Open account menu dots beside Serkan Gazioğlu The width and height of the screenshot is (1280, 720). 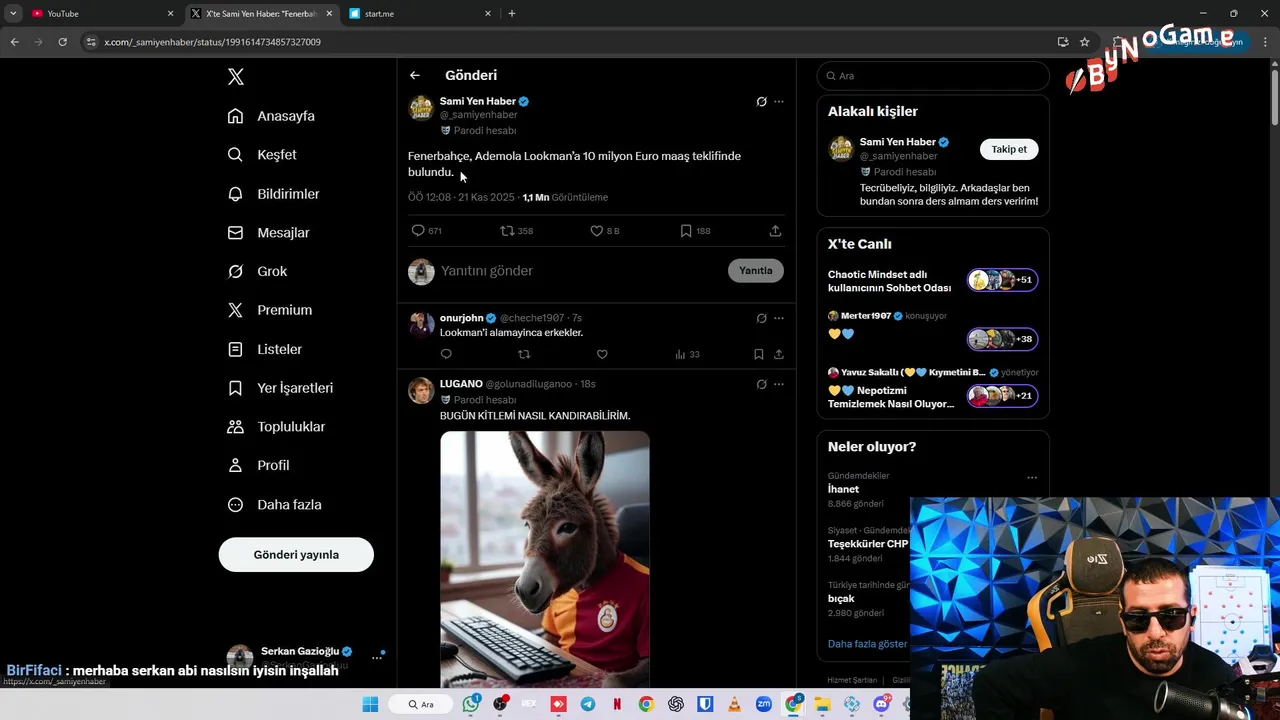pyautogui.click(x=377, y=658)
